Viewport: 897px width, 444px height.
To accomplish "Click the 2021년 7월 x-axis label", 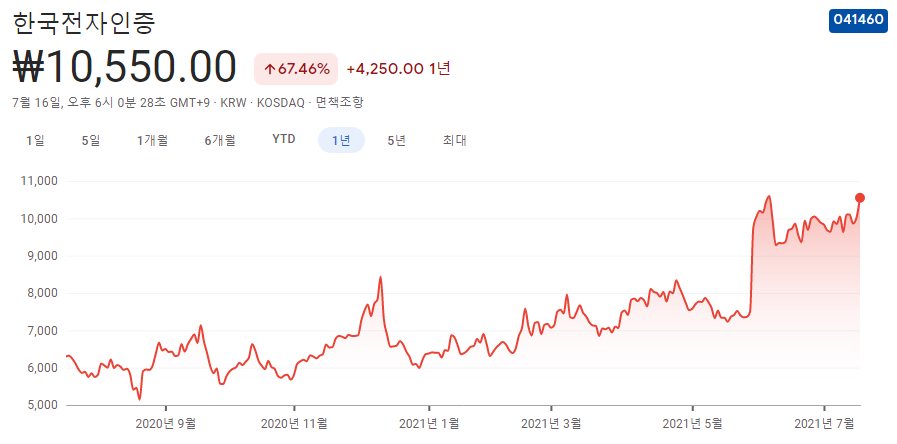I will (824, 424).
